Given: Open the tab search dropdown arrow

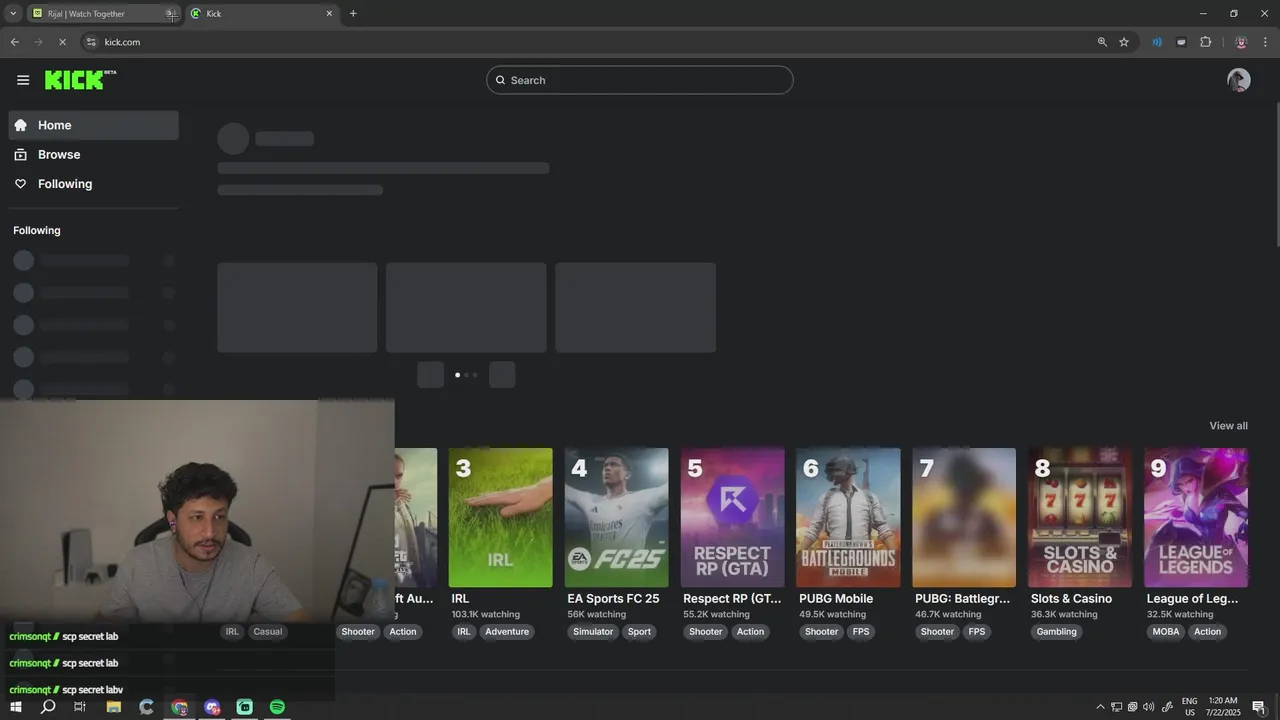Looking at the screenshot, I should (x=13, y=13).
